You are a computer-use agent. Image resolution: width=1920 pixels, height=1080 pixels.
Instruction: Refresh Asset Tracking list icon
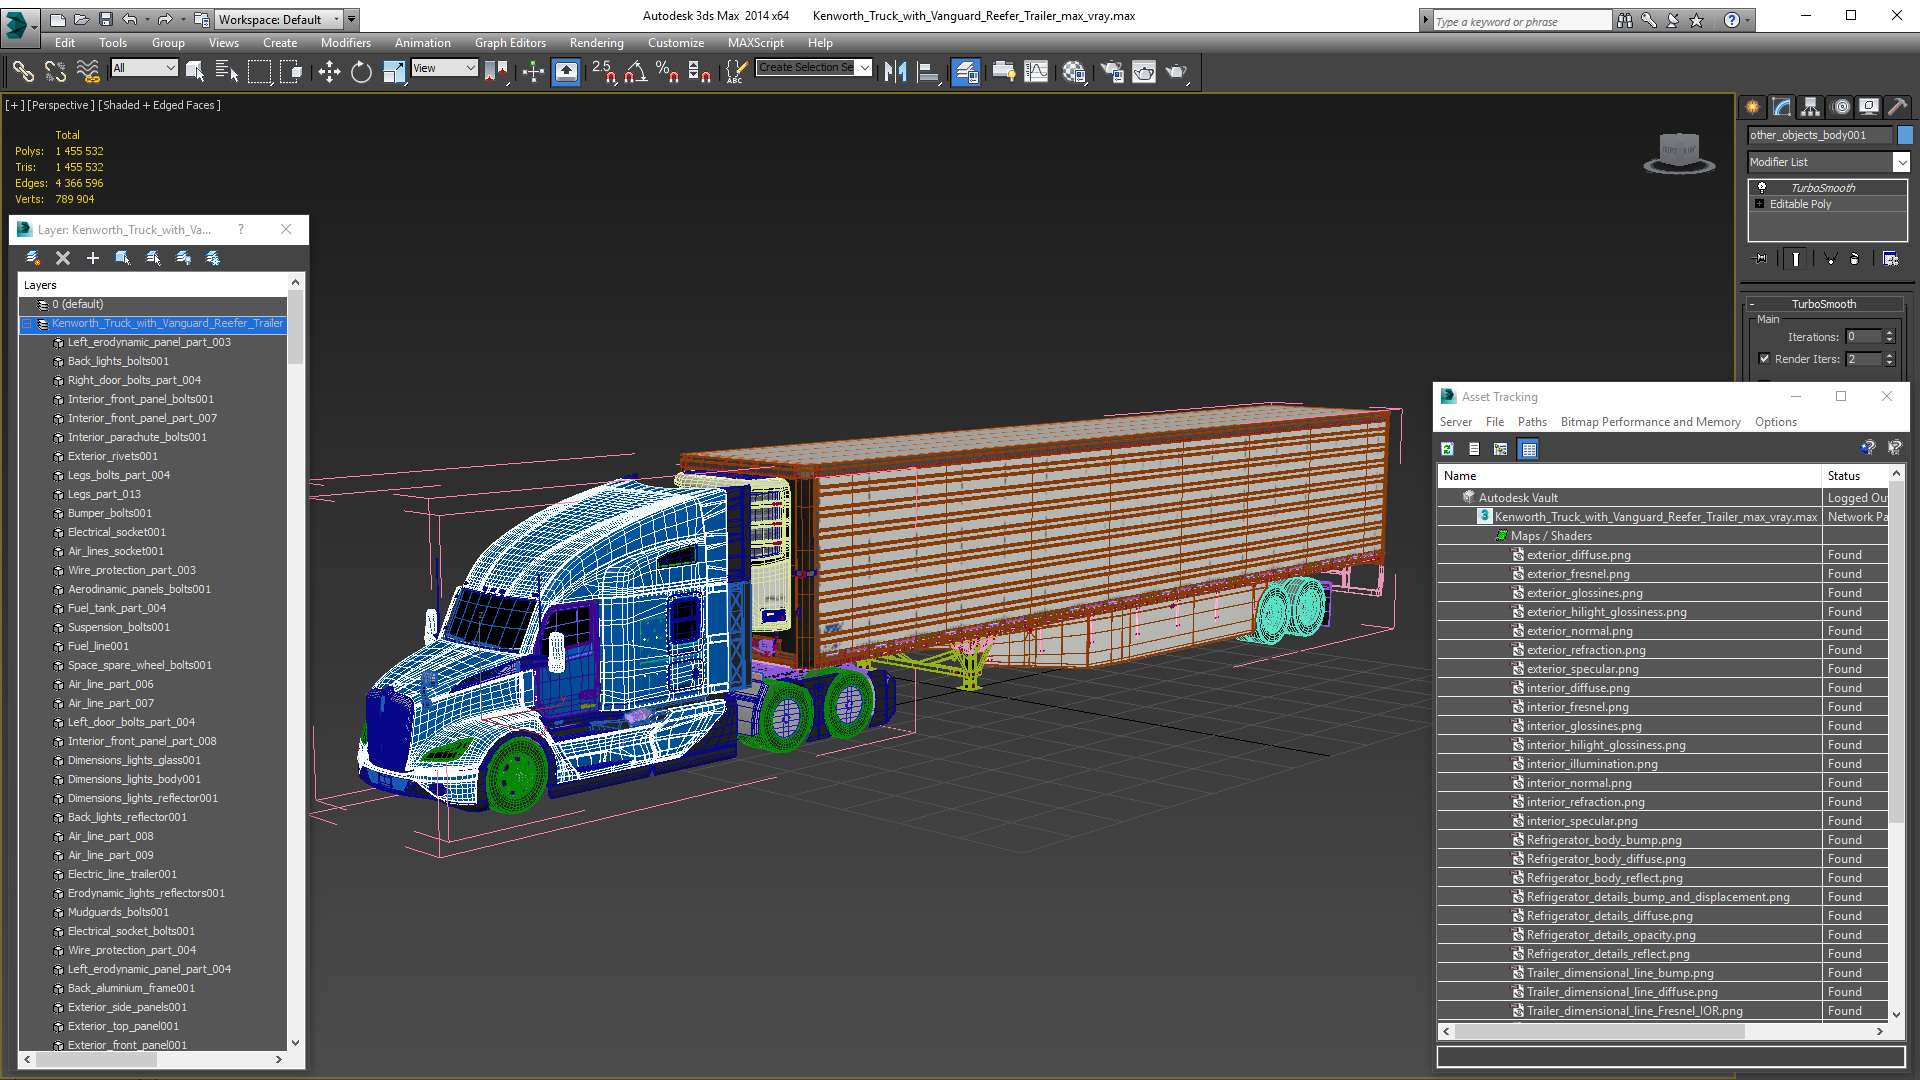pyautogui.click(x=1447, y=449)
